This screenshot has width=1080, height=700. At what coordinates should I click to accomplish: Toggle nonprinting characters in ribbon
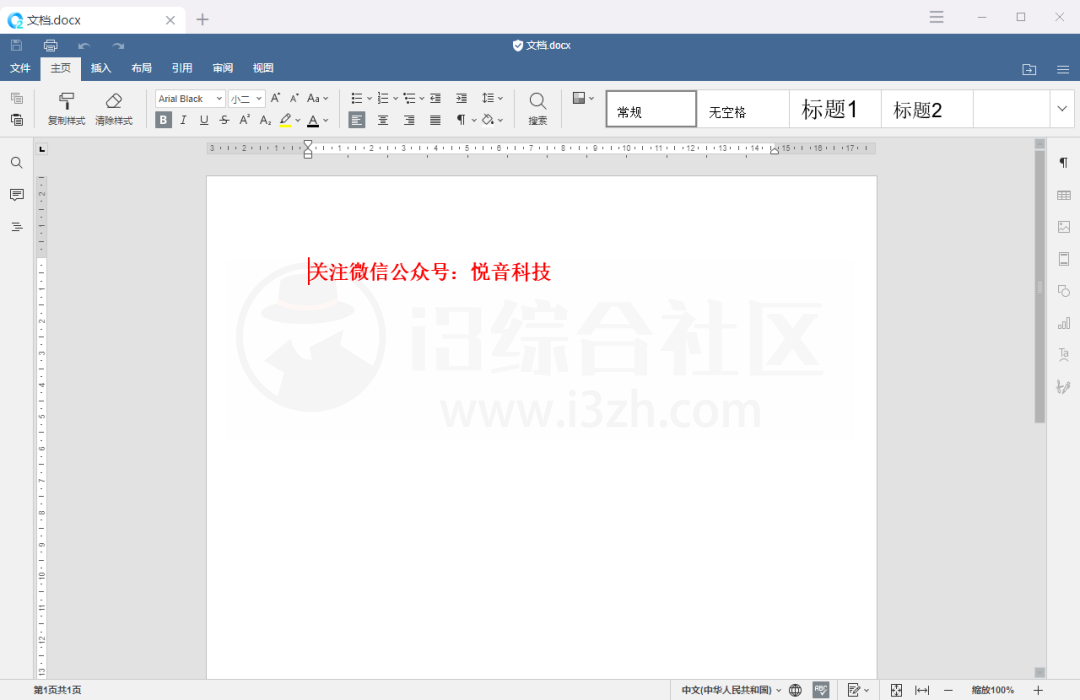[x=461, y=120]
